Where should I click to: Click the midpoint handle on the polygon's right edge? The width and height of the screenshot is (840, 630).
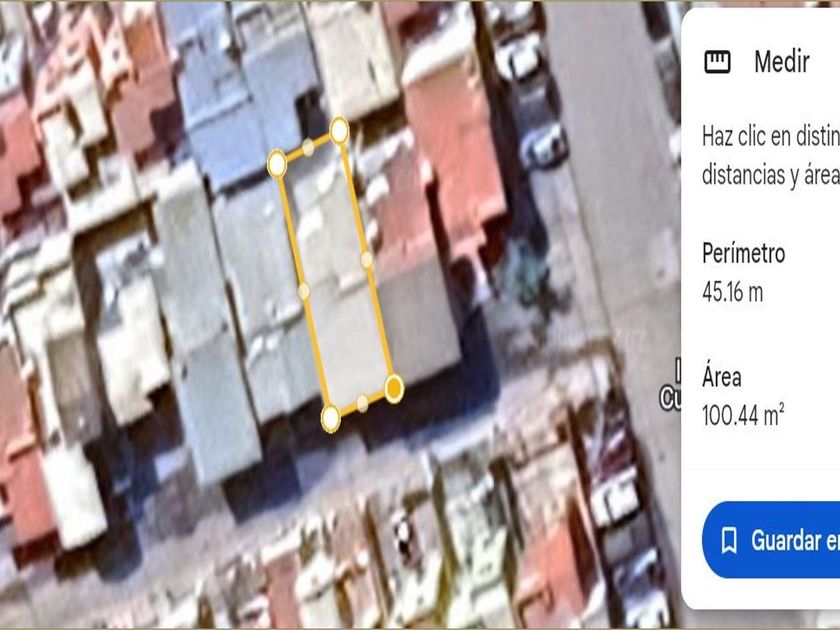coord(366,260)
